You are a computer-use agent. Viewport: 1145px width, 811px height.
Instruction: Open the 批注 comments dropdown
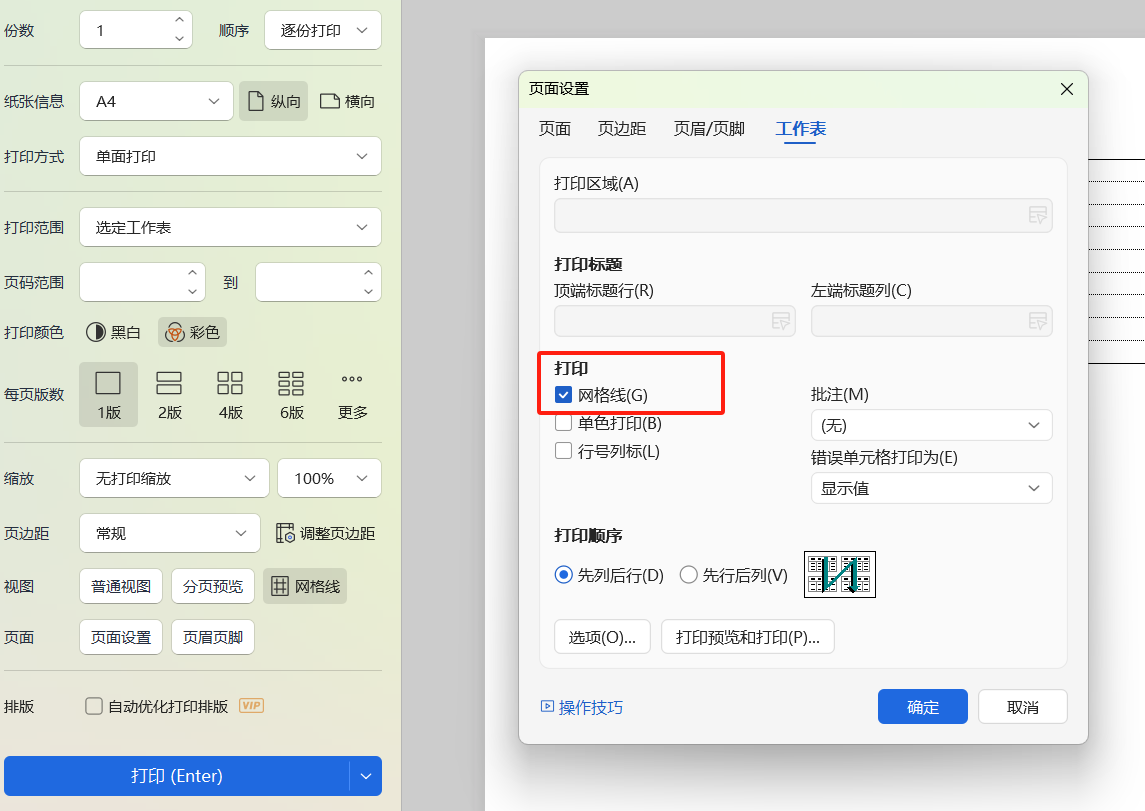pyautogui.click(x=931, y=424)
